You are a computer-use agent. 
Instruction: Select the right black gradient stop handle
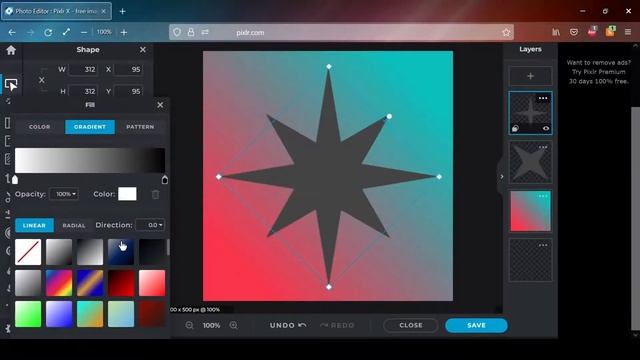click(164, 179)
